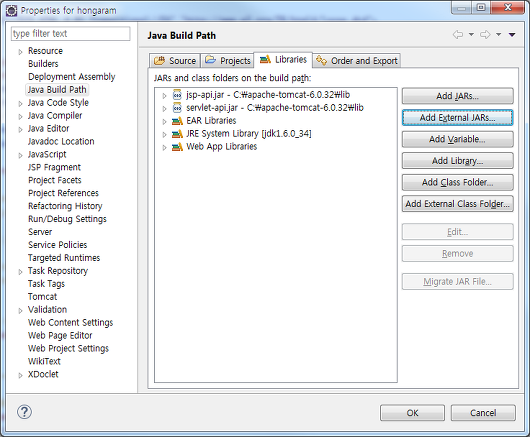This screenshot has width=530, height=437.
Task: Select the Libraries tab
Action: 283,59
